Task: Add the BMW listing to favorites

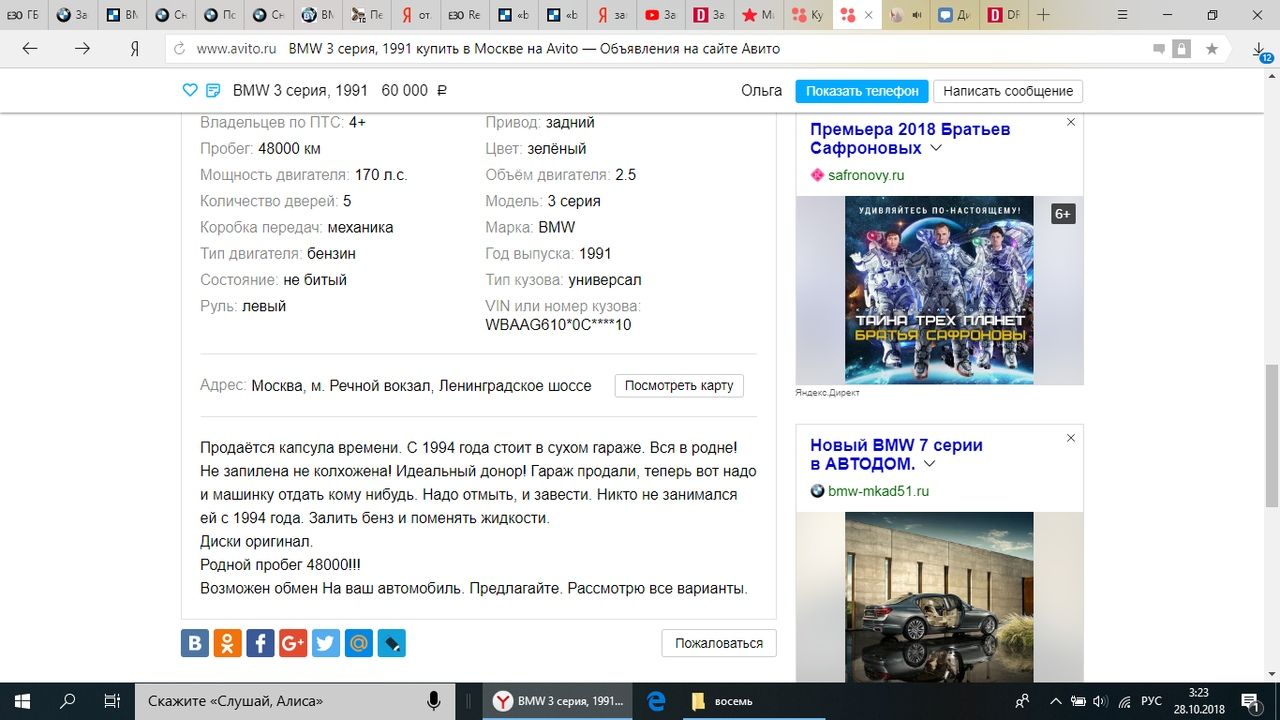Action: pyautogui.click(x=190, y=90)
